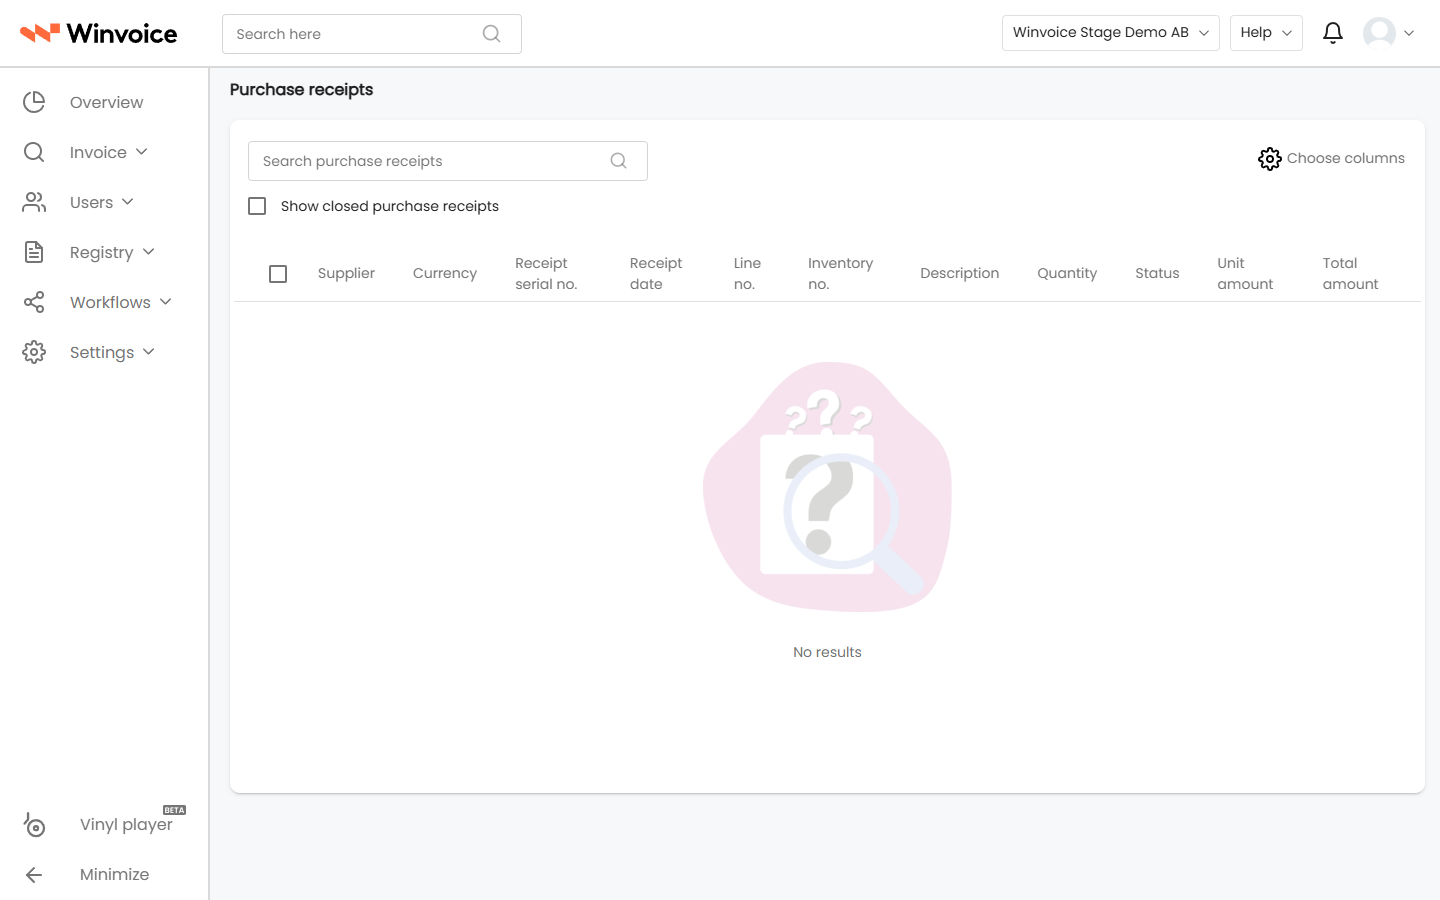Click Receipt date column header
The height and width of the screenshot is (900, 1440).
(x=656, y=273)
